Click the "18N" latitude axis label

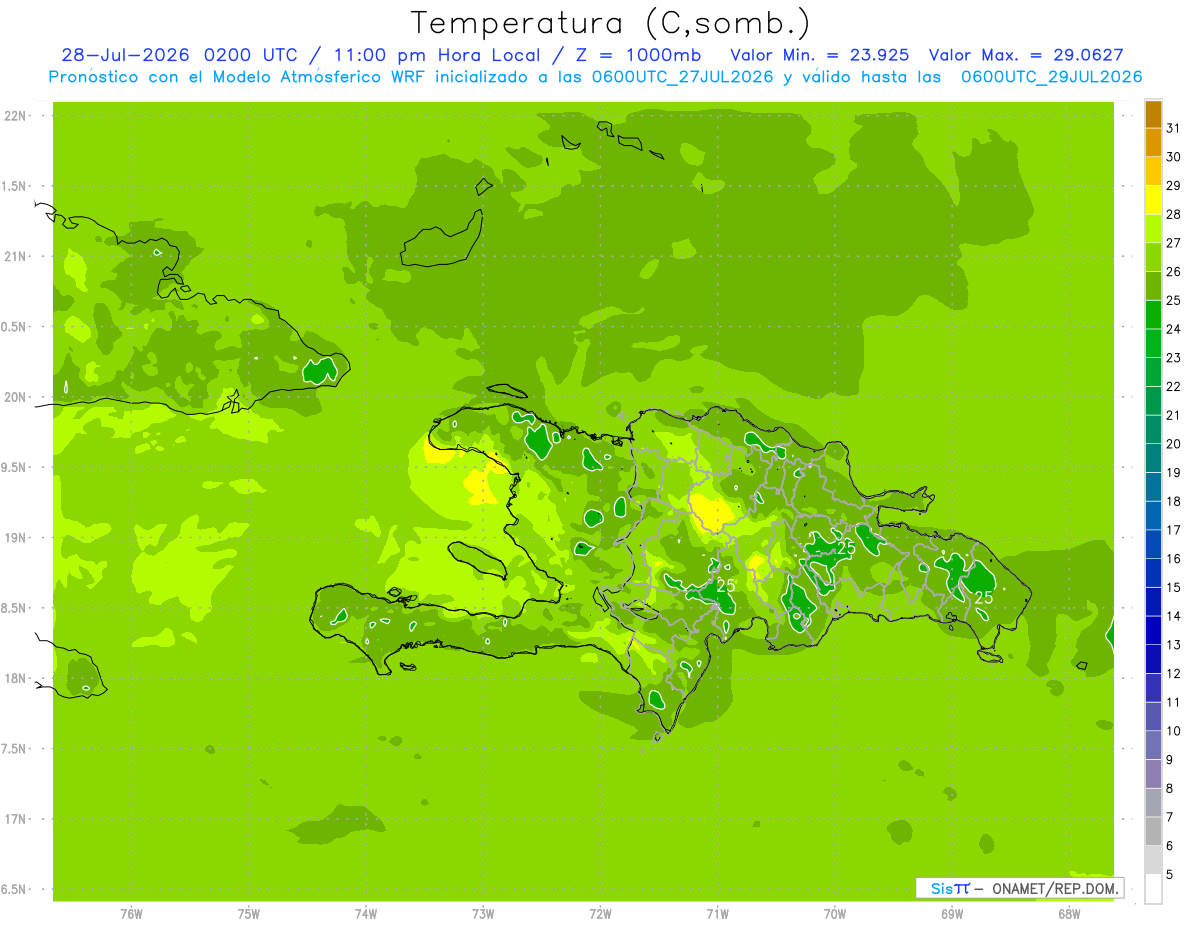(15, 679)
